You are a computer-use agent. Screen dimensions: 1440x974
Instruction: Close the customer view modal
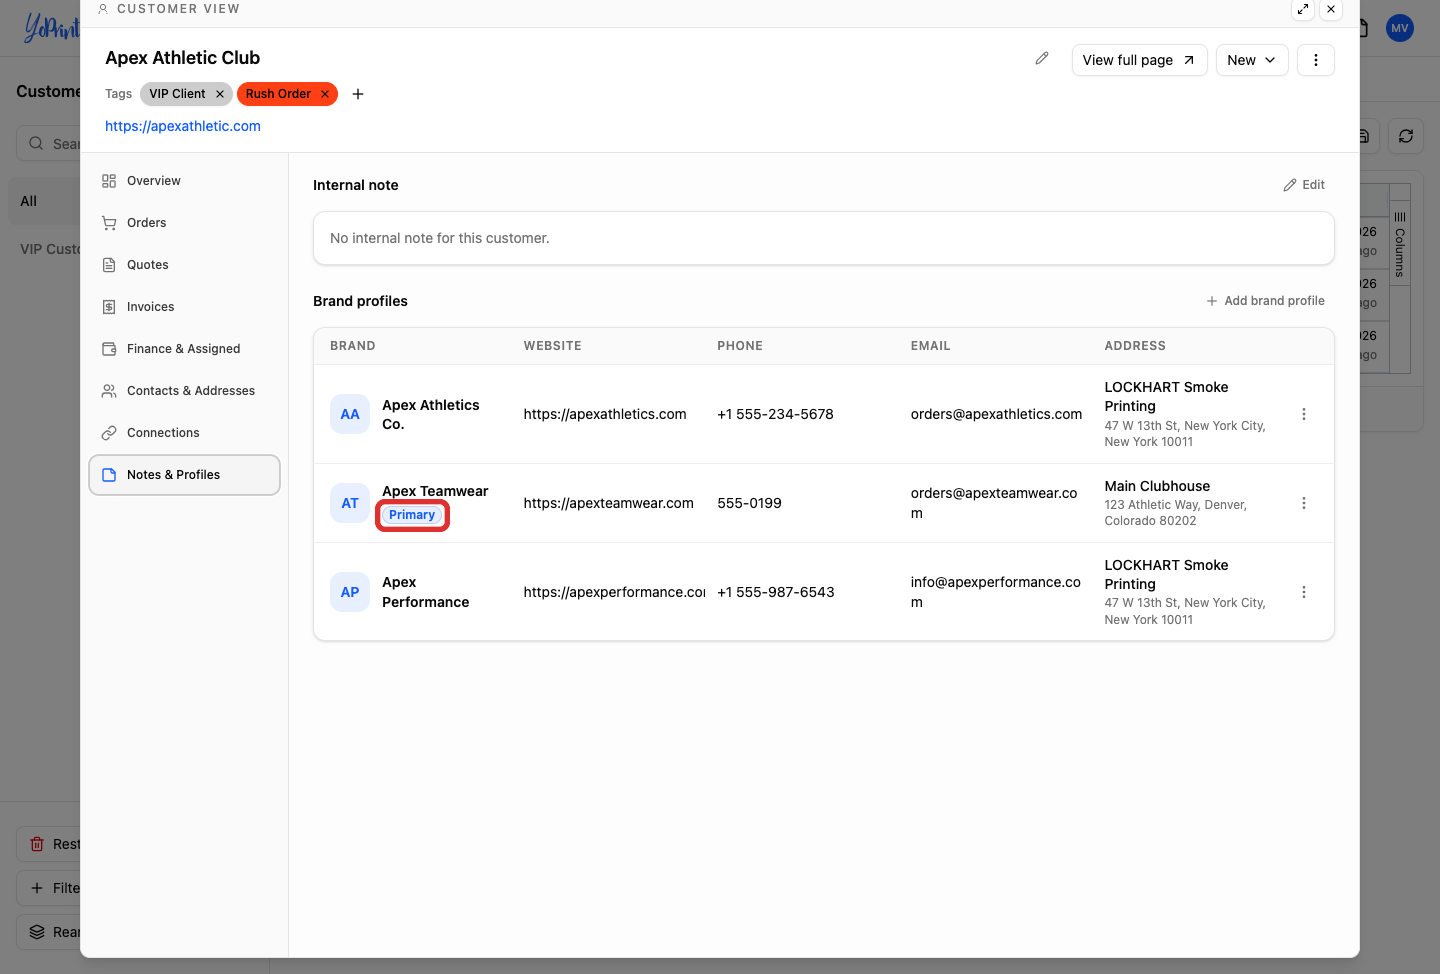coord(1331,9)
